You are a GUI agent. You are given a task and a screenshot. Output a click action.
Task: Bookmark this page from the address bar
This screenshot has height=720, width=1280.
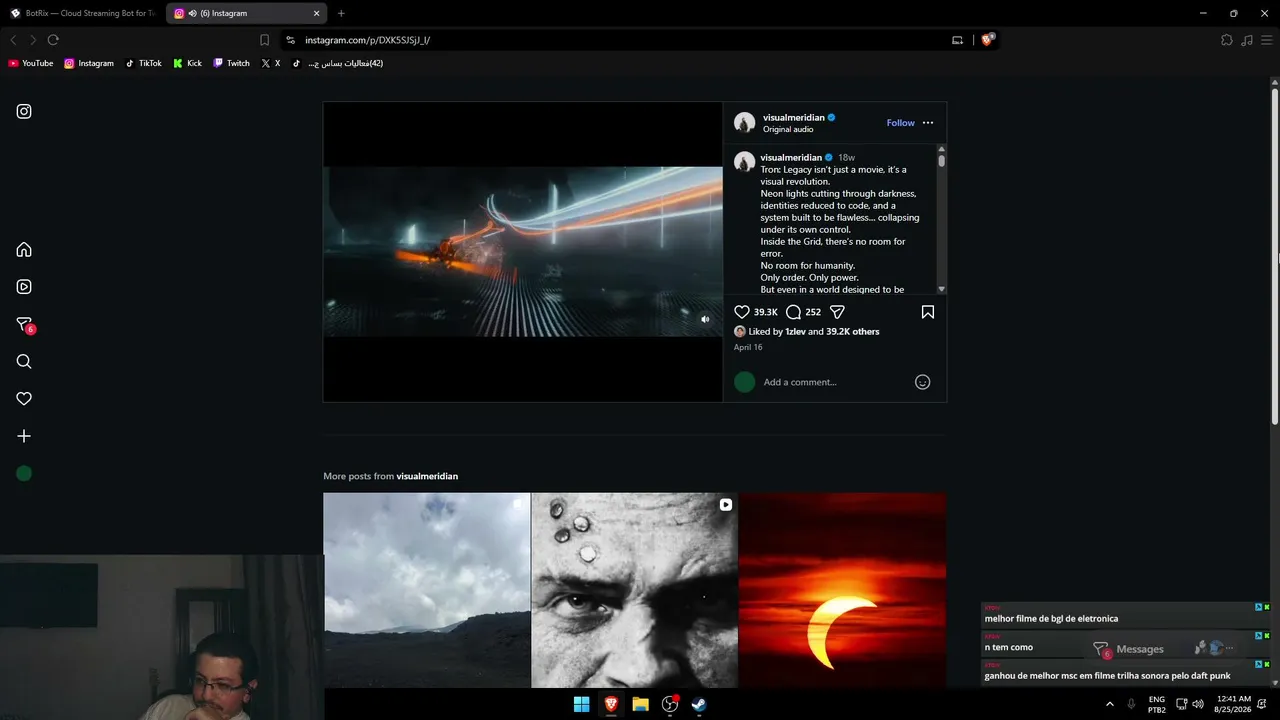pyautogui.click(x=264, y=40)
